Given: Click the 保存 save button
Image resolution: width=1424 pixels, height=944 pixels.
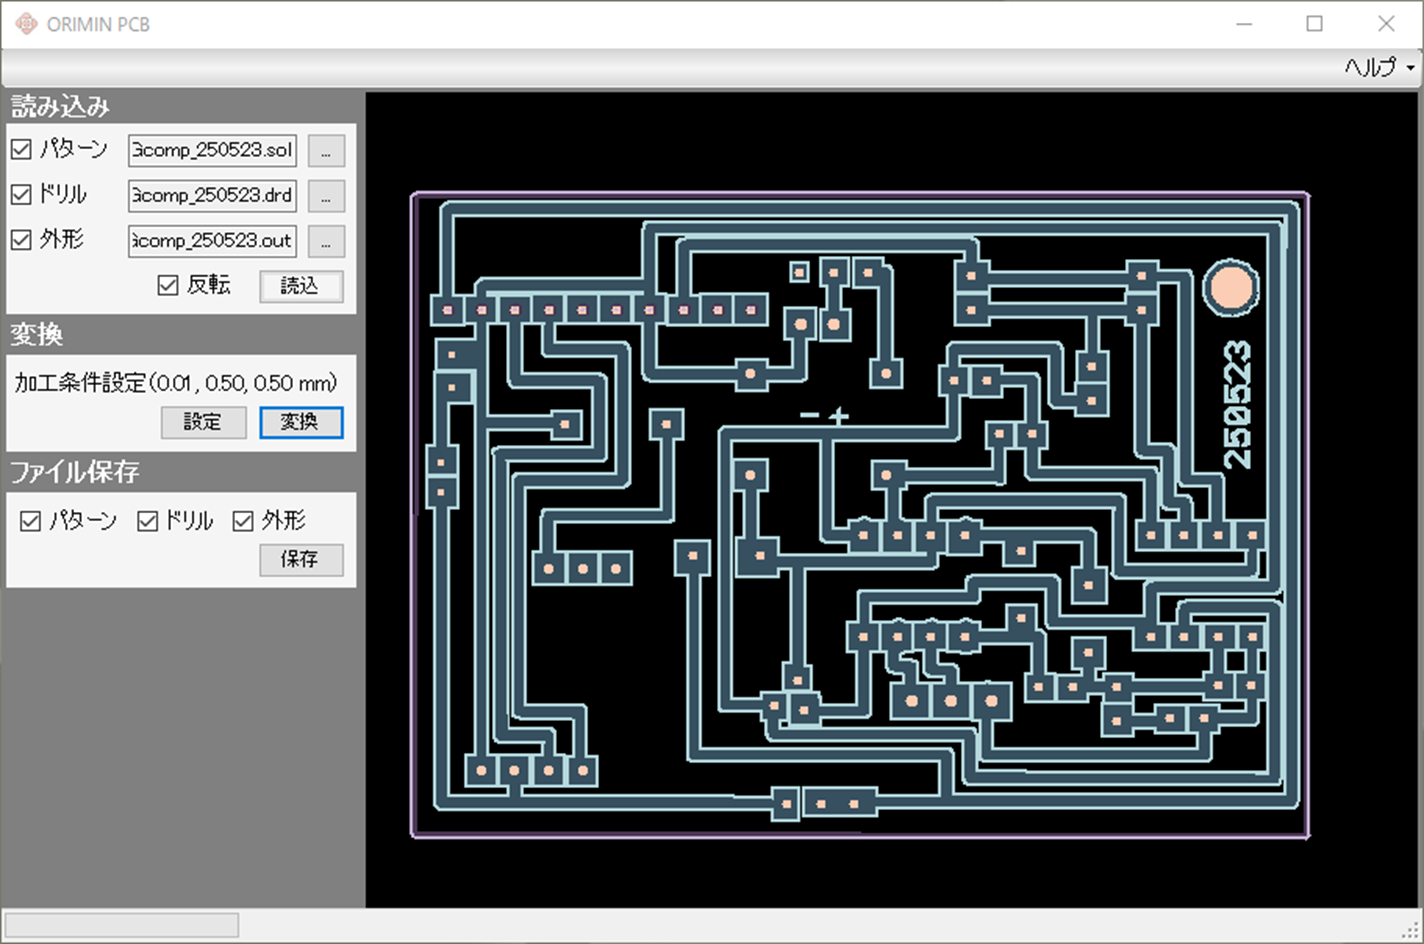Looking at the screenshot, I should coord(300,559).
